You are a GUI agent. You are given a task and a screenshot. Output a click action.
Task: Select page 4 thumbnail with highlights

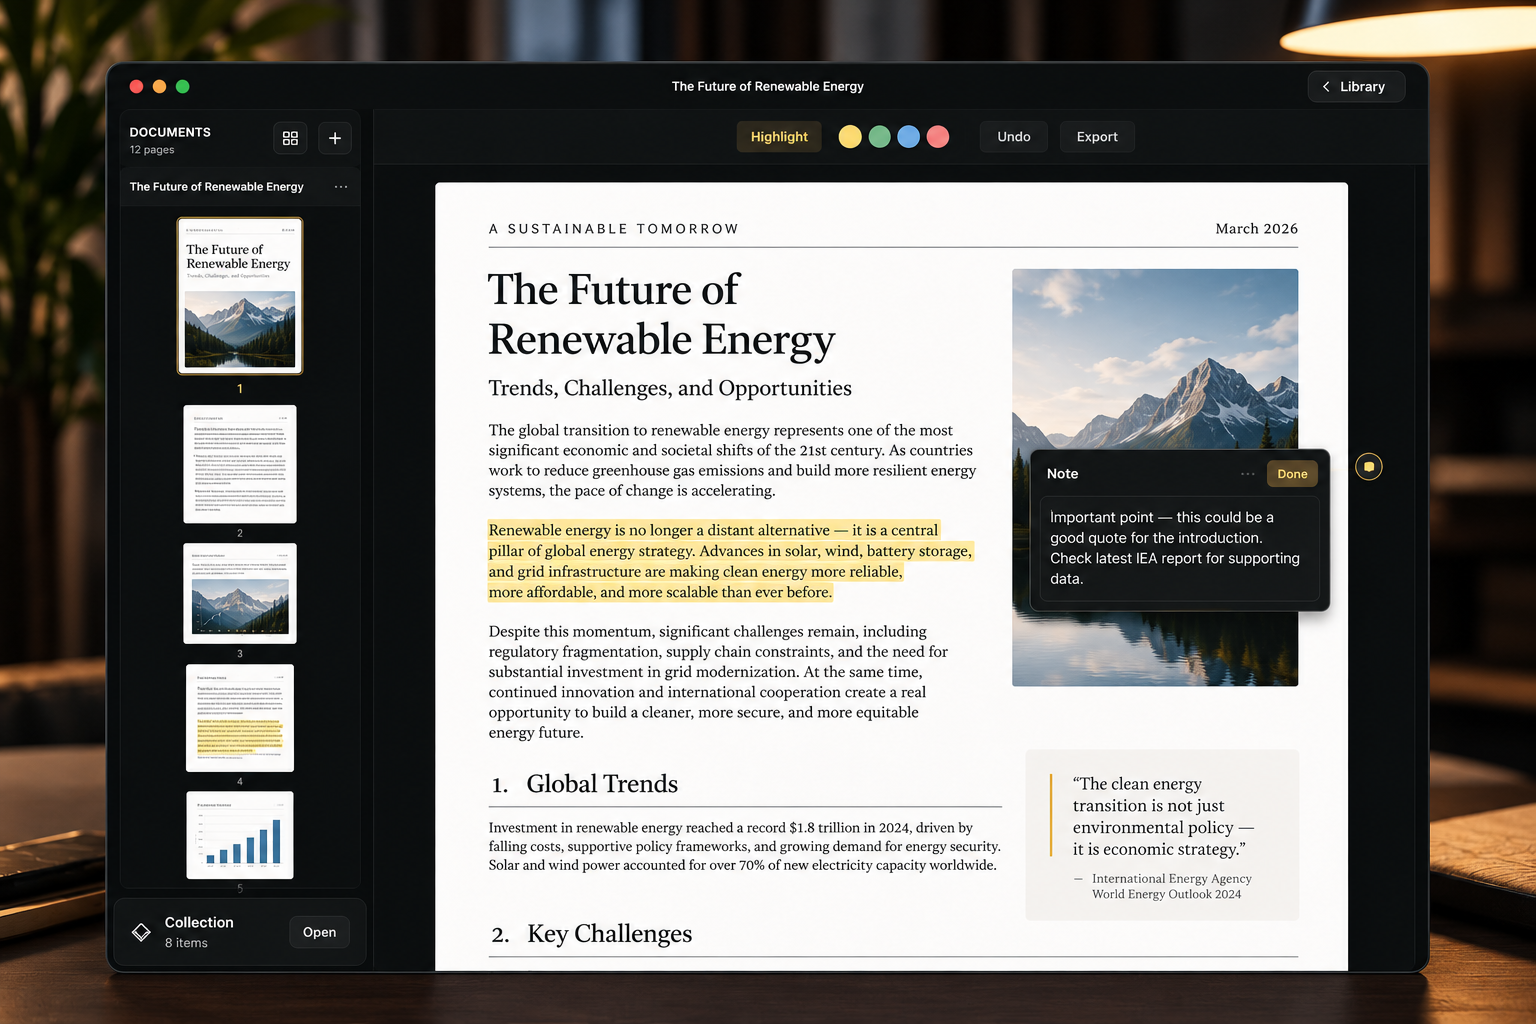coord(240,718)
